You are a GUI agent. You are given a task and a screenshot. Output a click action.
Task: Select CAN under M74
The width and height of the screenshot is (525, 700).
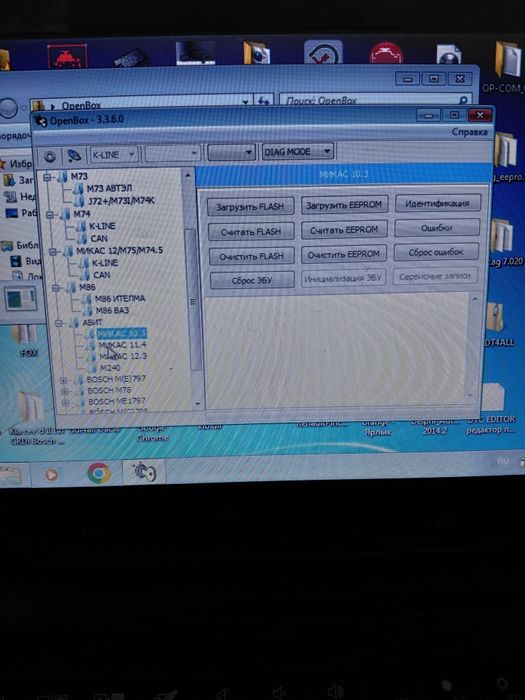(99, 238)
